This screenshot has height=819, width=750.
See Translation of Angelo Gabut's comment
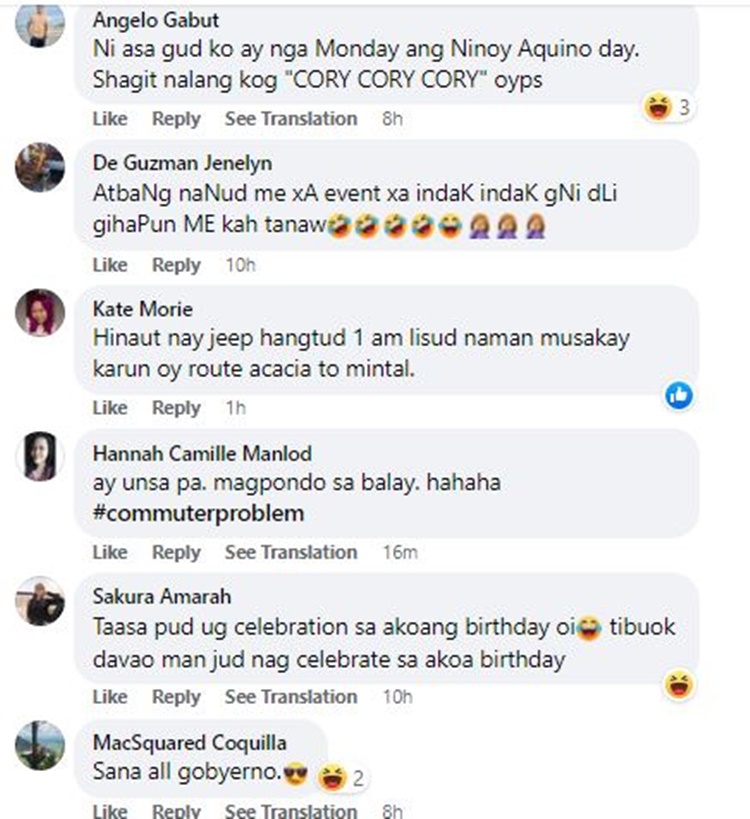click(290, 119)
